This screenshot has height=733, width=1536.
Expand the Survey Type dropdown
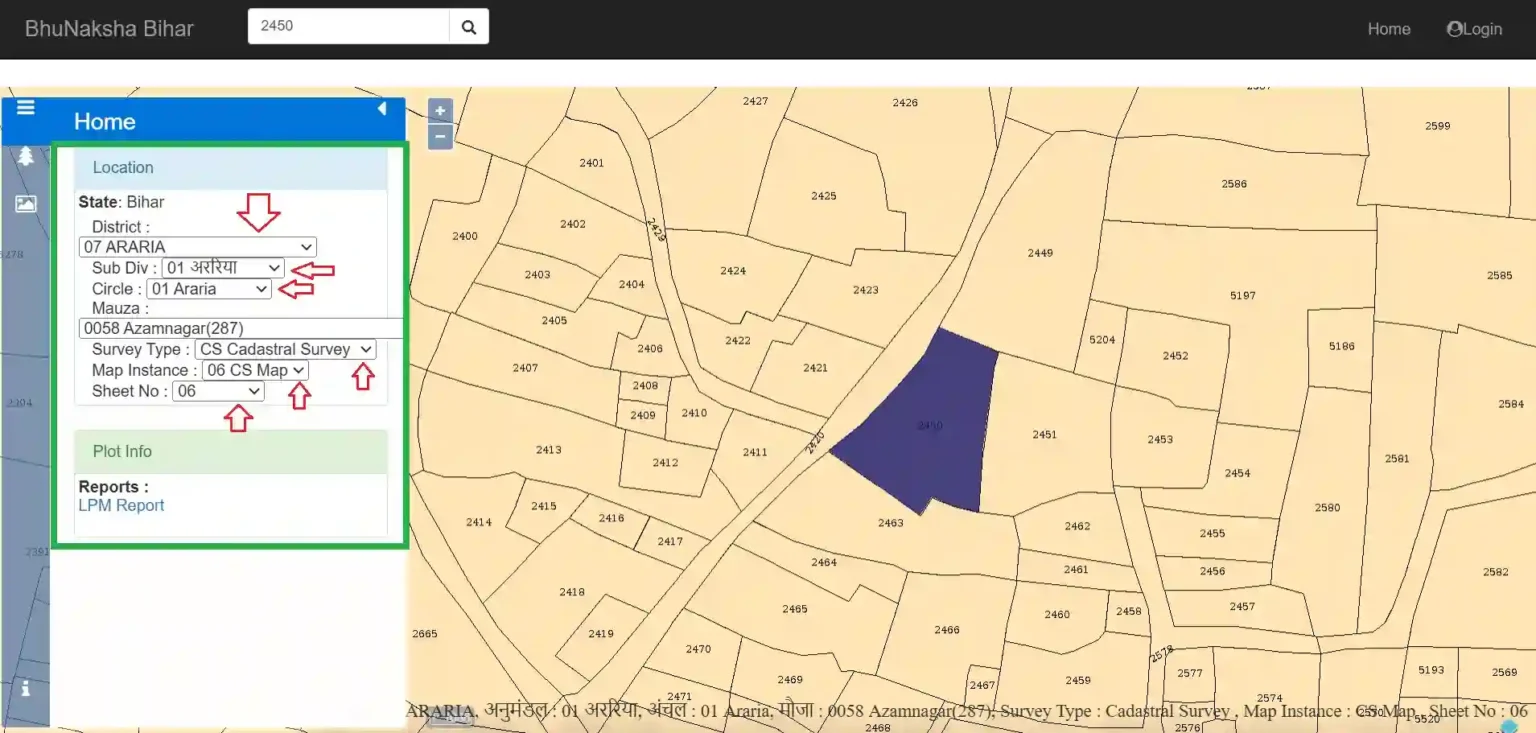tap(285, 349)
